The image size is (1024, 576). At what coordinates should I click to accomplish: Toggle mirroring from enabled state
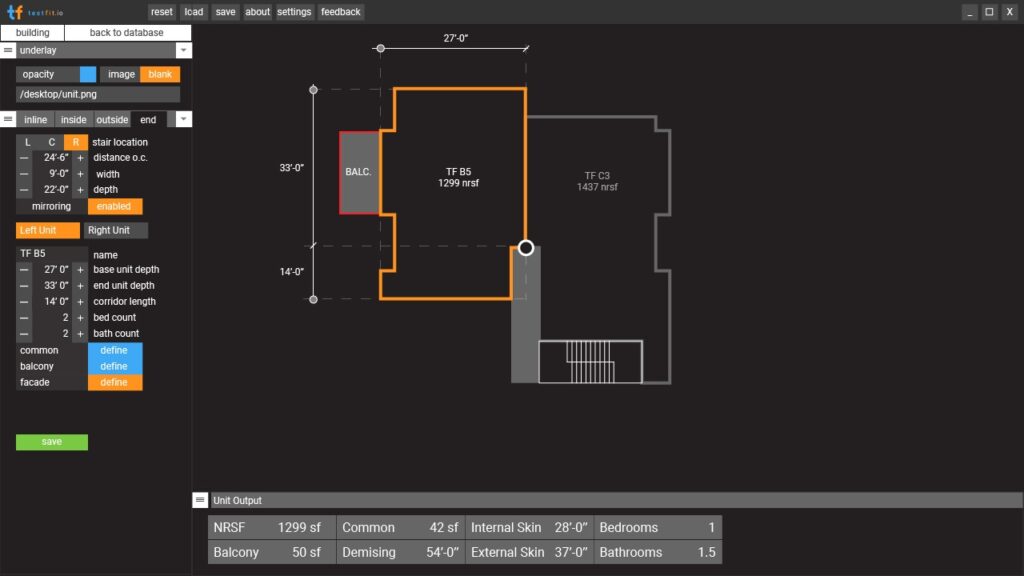(115, 206)
